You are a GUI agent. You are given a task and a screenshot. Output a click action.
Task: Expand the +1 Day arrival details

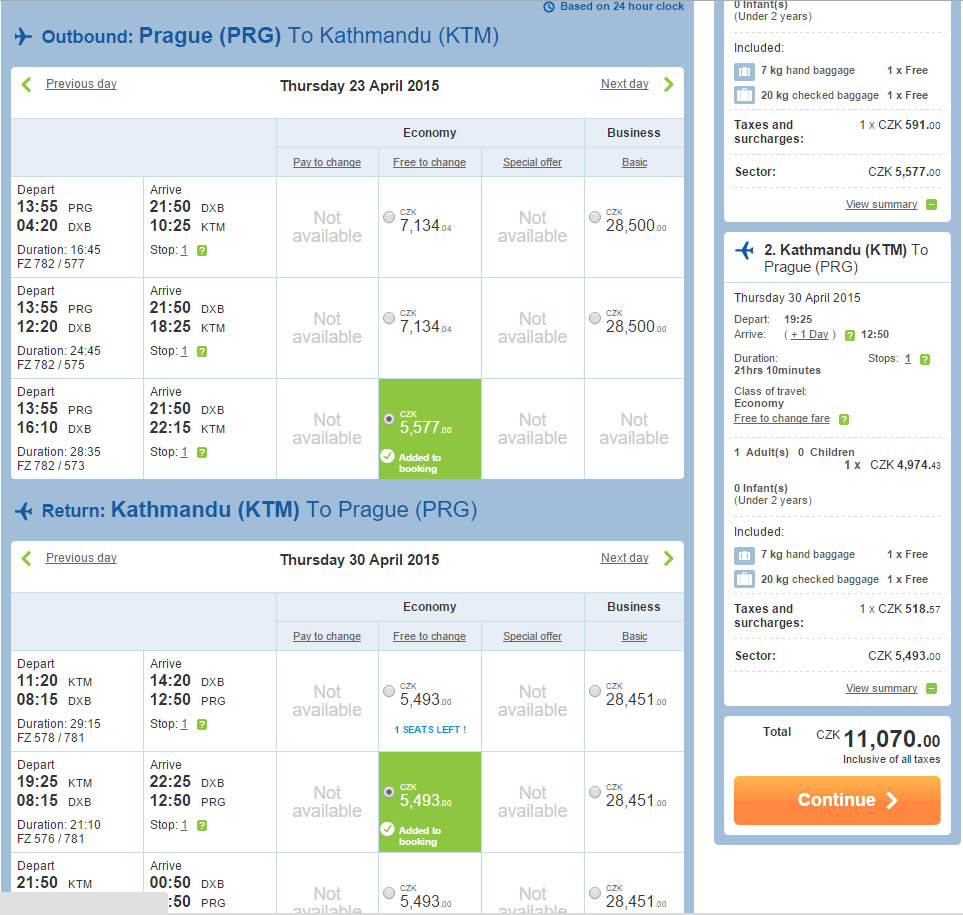pos(809,335)
